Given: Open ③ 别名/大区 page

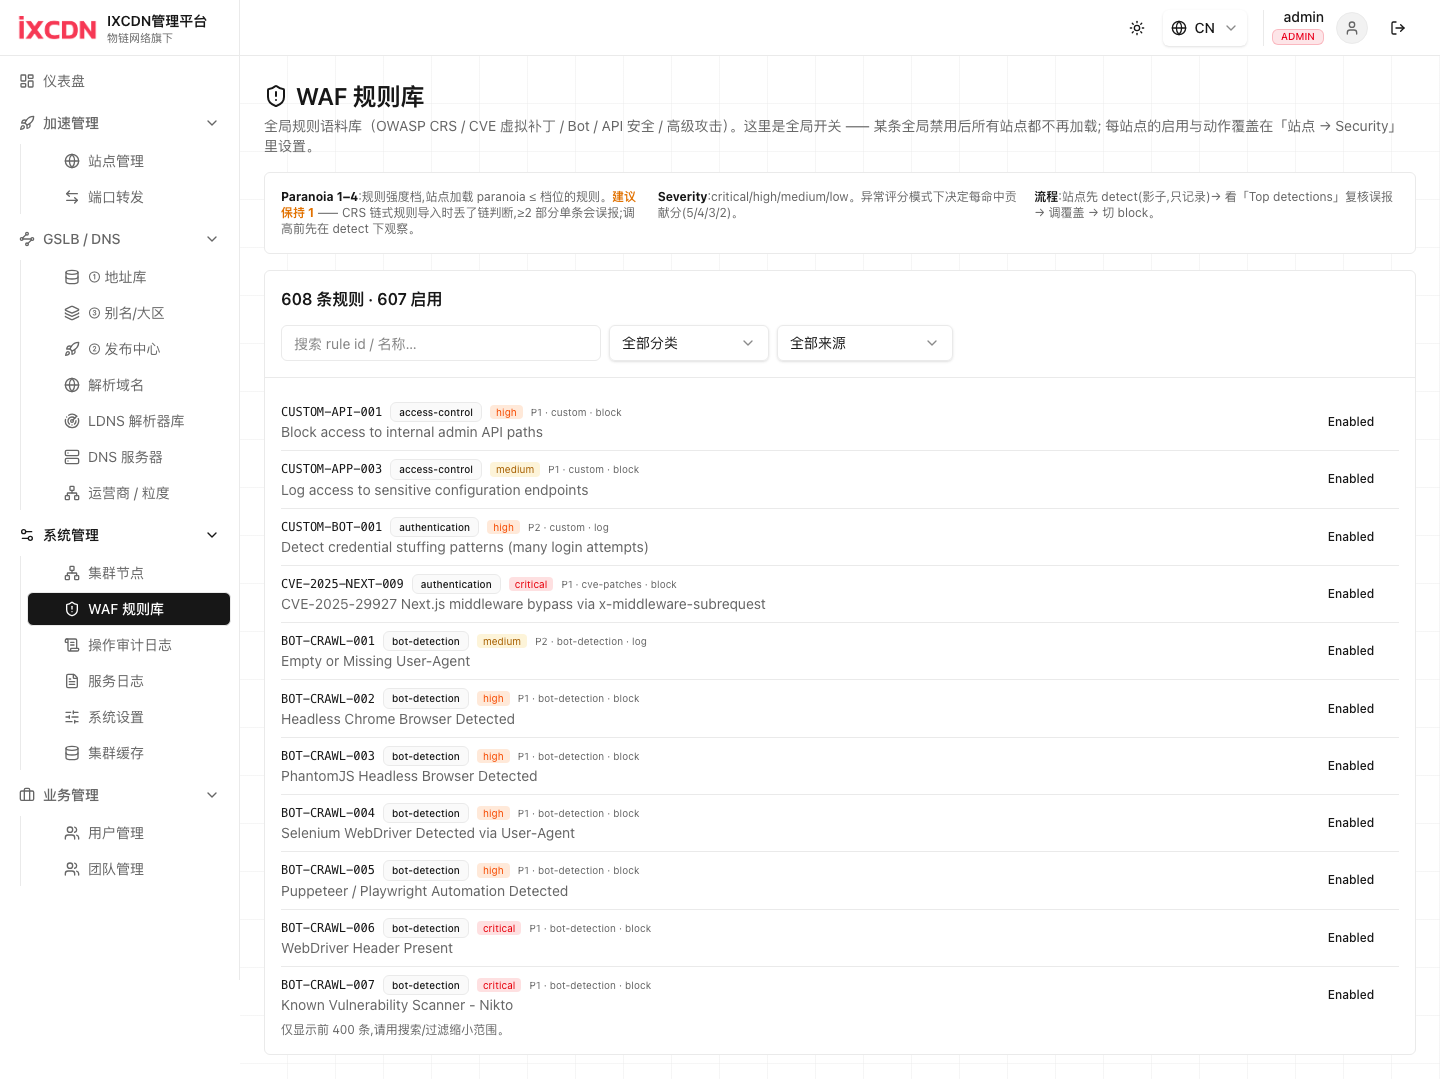Looking at the screenshot, I should pos(128,313).
